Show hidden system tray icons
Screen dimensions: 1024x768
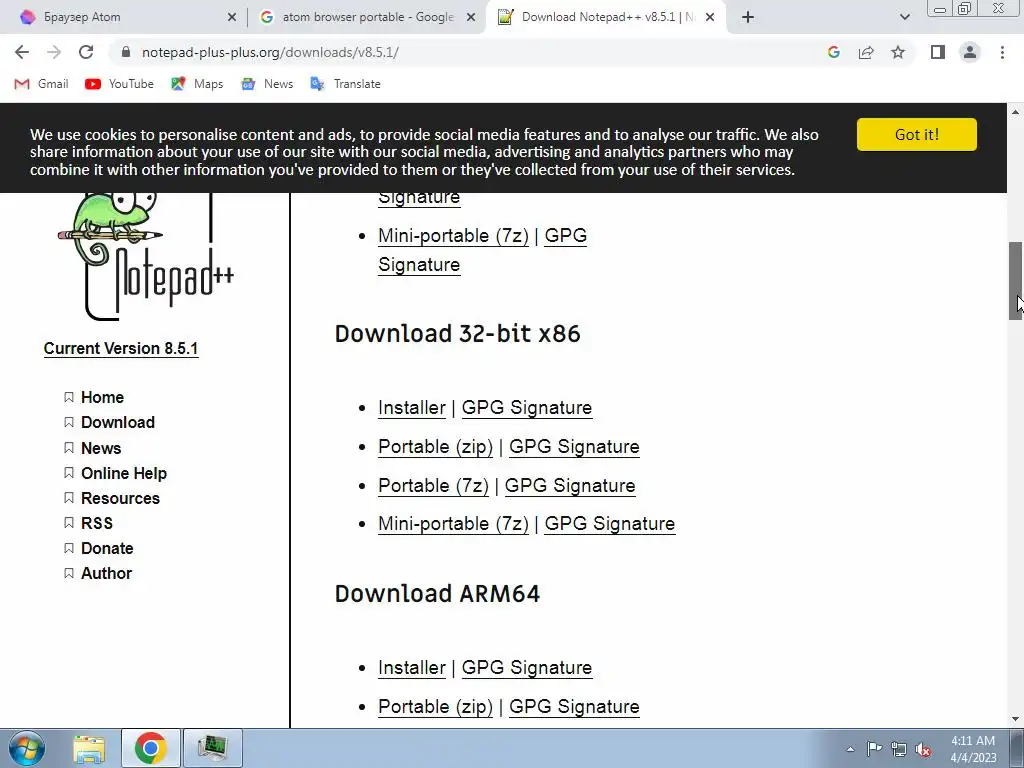click(850, 749)
